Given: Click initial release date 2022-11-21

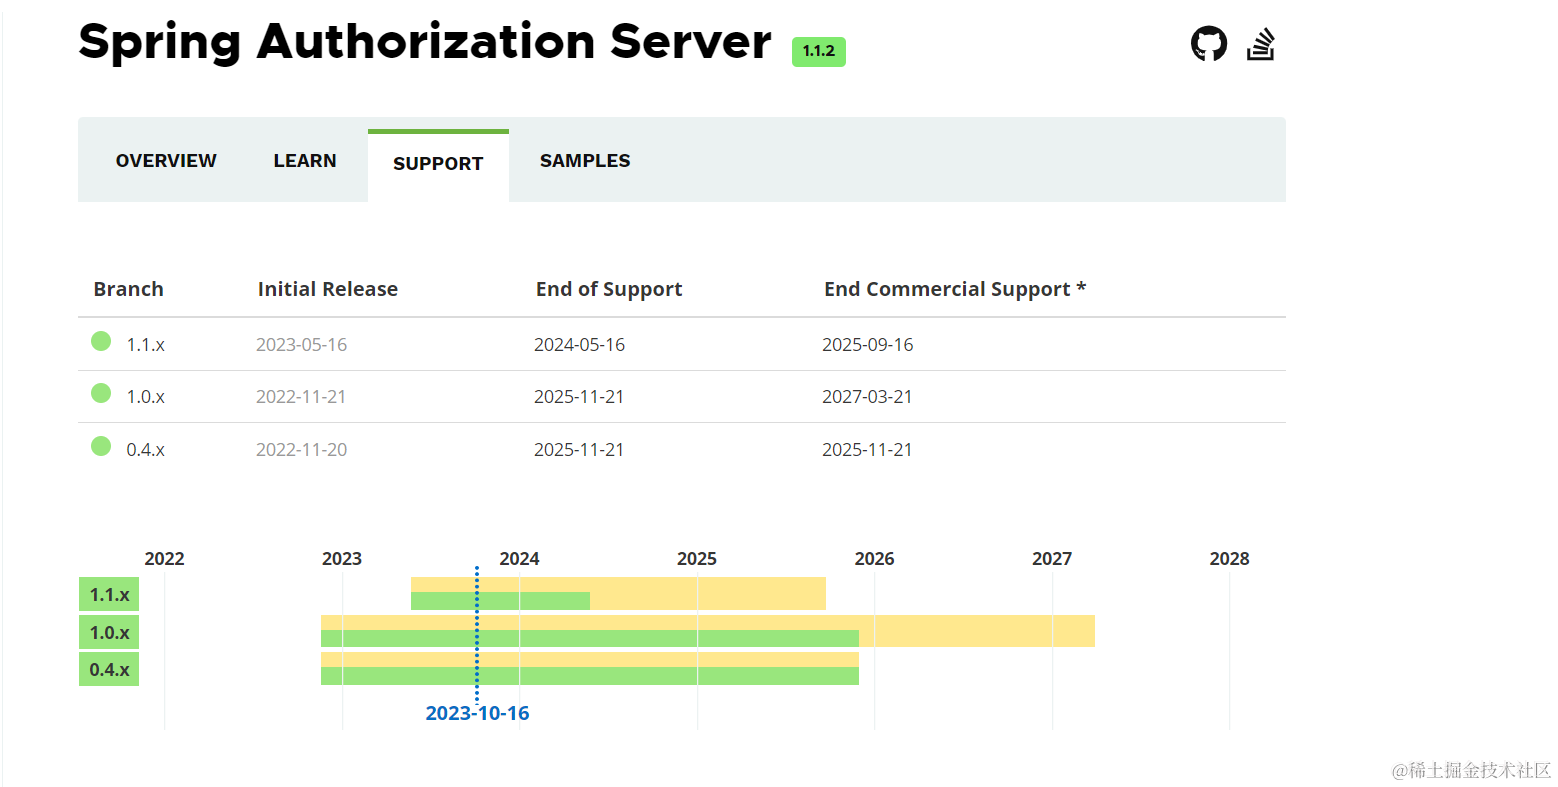Looking at the screenshot, I should coord(301,397).
